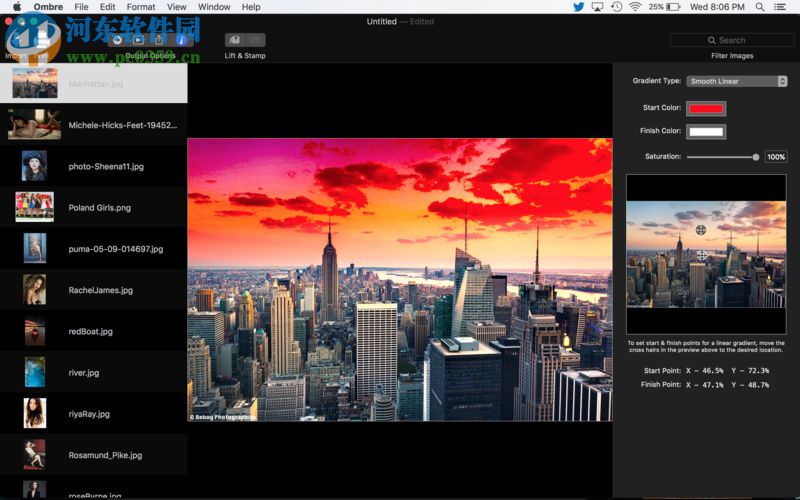
Task: Click the puma-05-09-014697.jpg file name
Action: click(116, 249)
